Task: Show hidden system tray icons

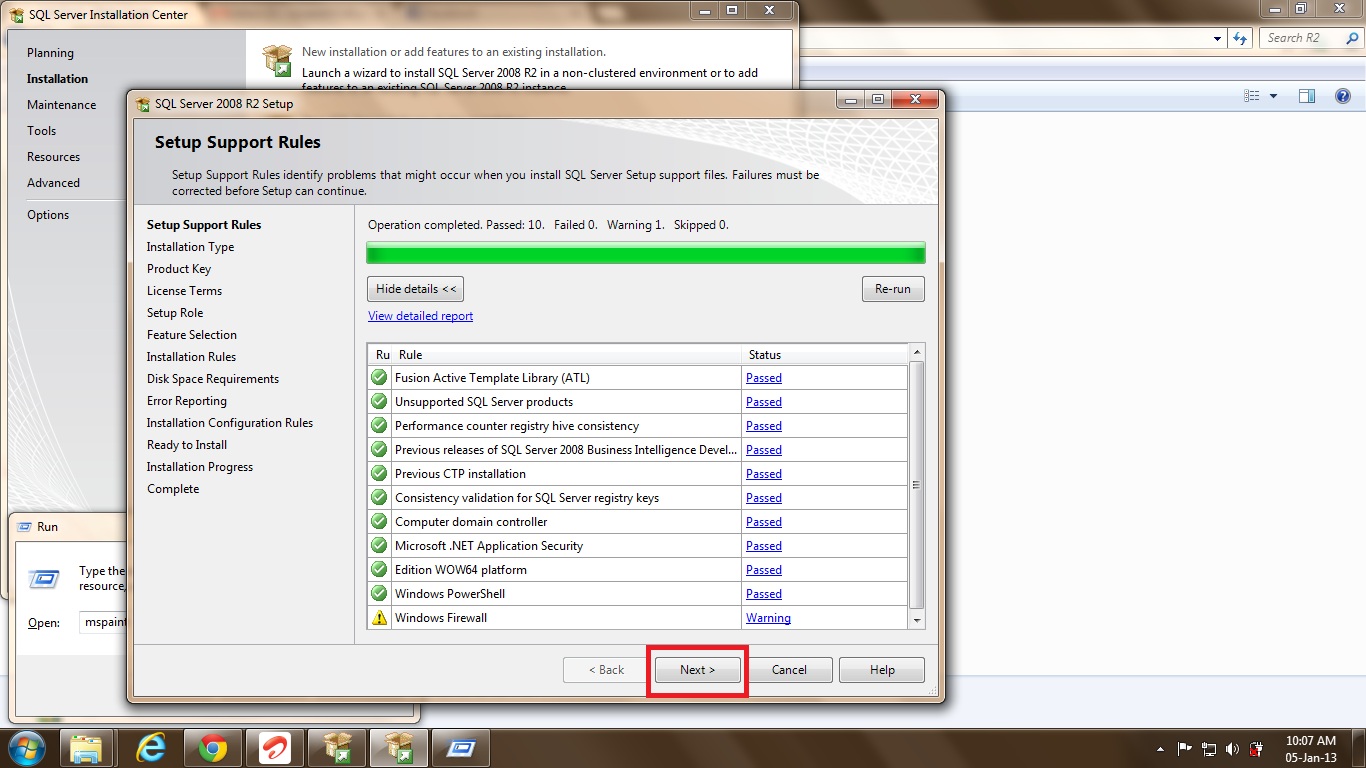Action: (1160, 748)
